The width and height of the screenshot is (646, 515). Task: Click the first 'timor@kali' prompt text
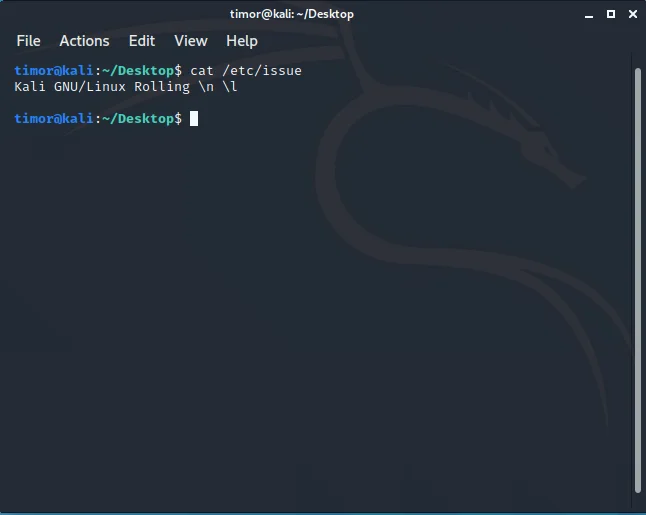pyautogui.click(x=54, y=70)
